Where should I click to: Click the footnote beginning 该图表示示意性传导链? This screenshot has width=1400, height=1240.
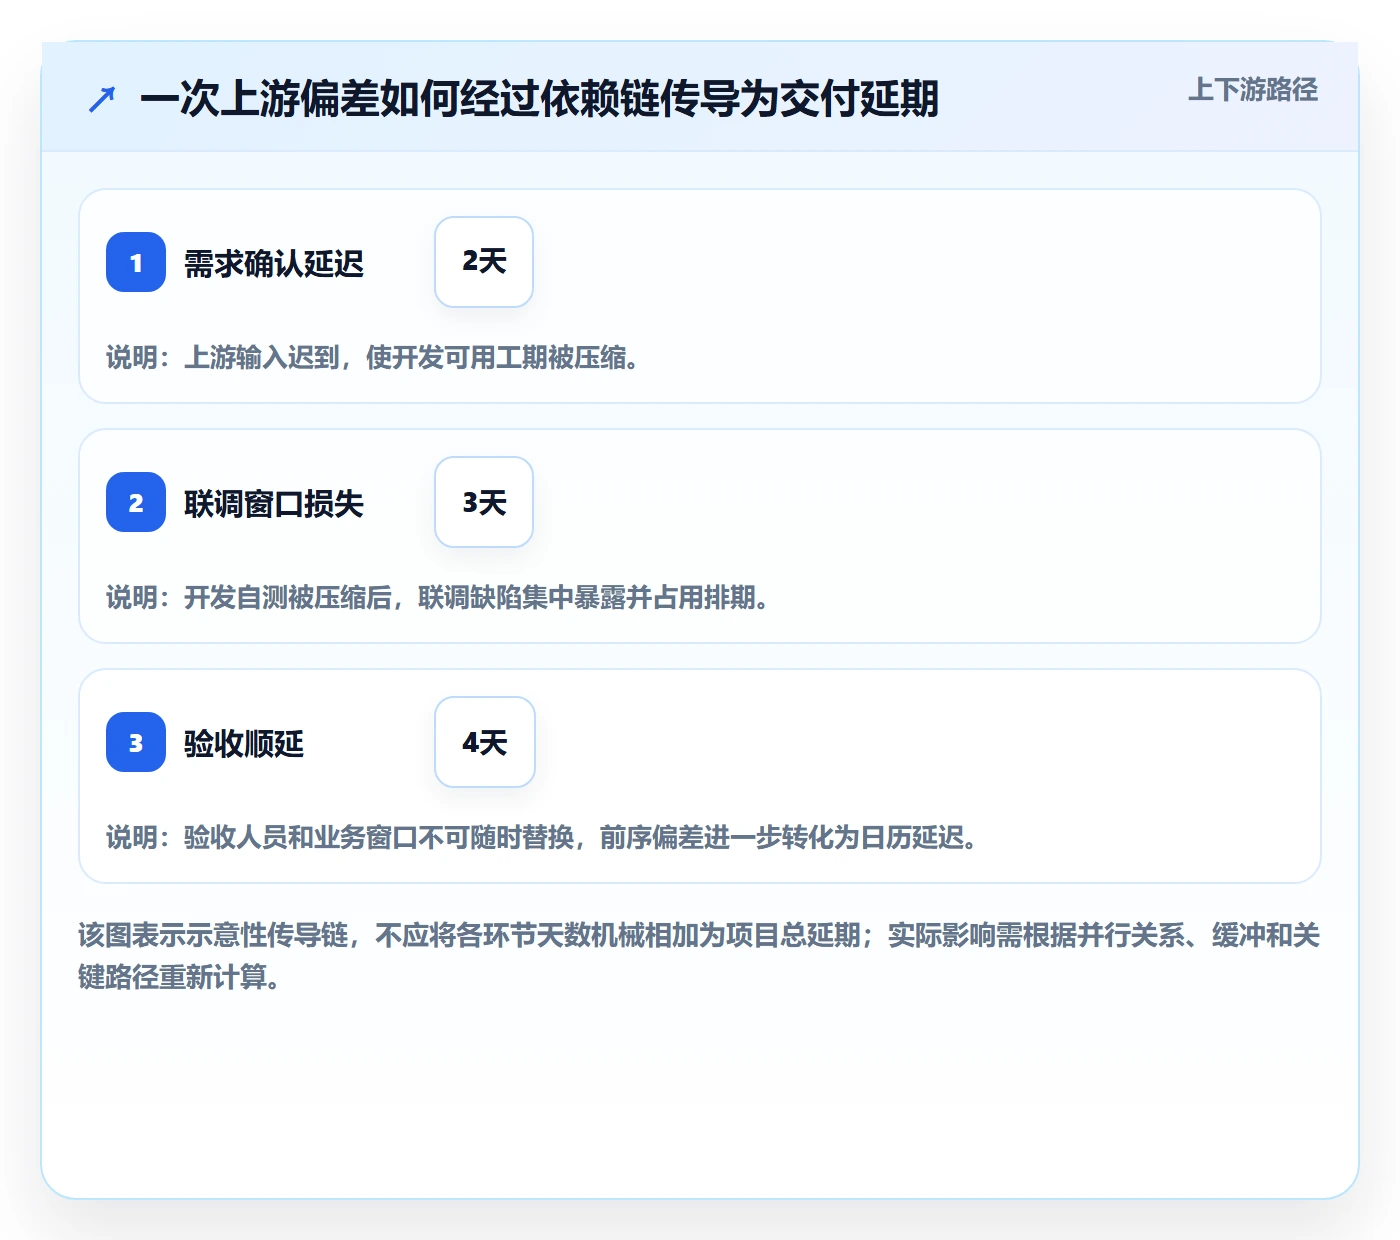coord(699,956)
